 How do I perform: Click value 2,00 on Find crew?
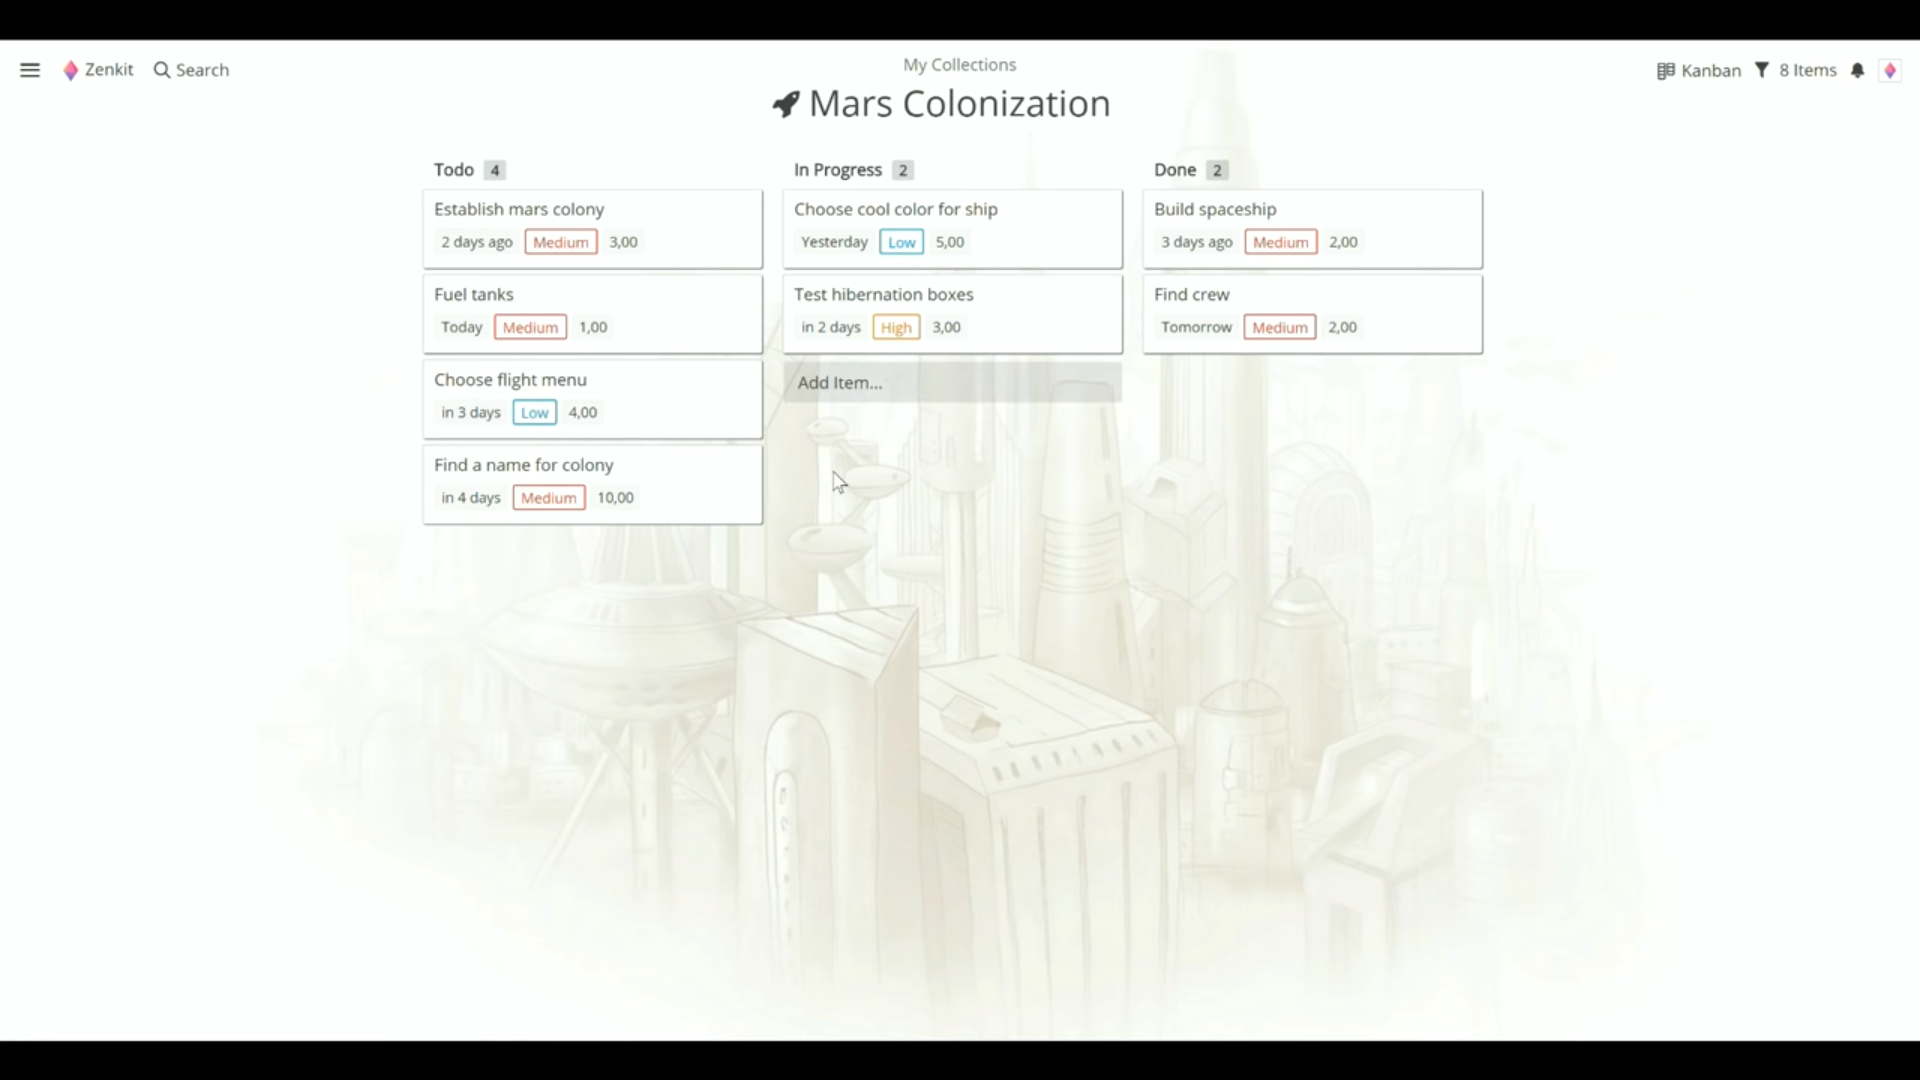[x=1342, y=327]
